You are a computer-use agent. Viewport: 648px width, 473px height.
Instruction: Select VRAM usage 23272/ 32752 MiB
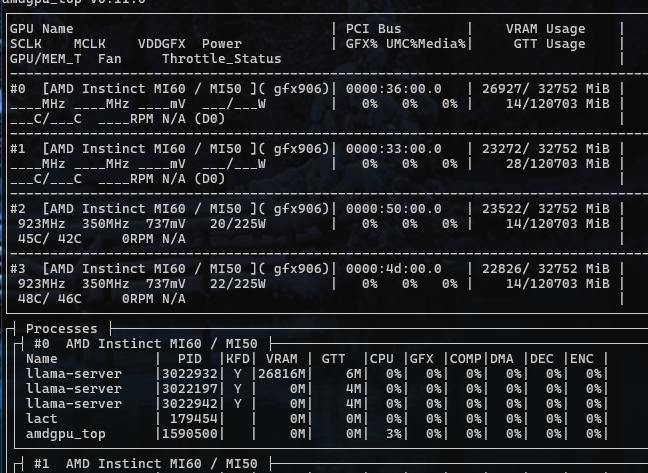(x=546, y=149)
